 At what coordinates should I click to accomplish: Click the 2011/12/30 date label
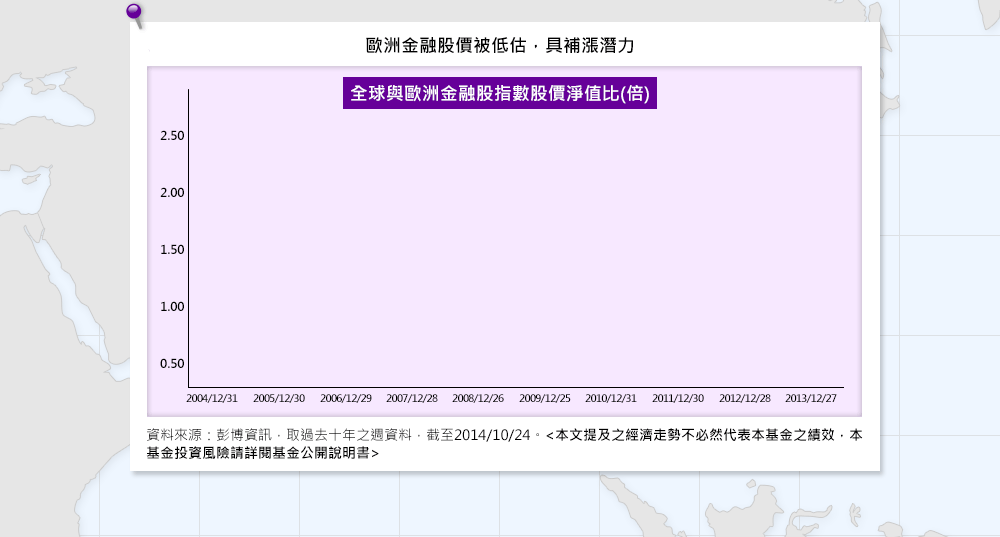pos(678,398)
